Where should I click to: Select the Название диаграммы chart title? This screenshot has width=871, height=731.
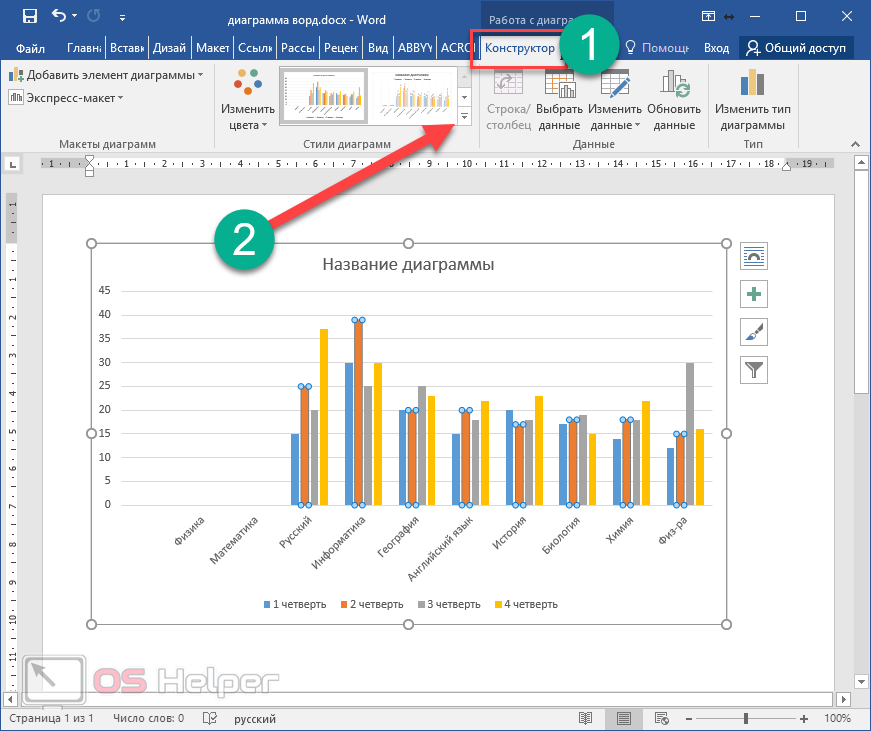point(408,265)
